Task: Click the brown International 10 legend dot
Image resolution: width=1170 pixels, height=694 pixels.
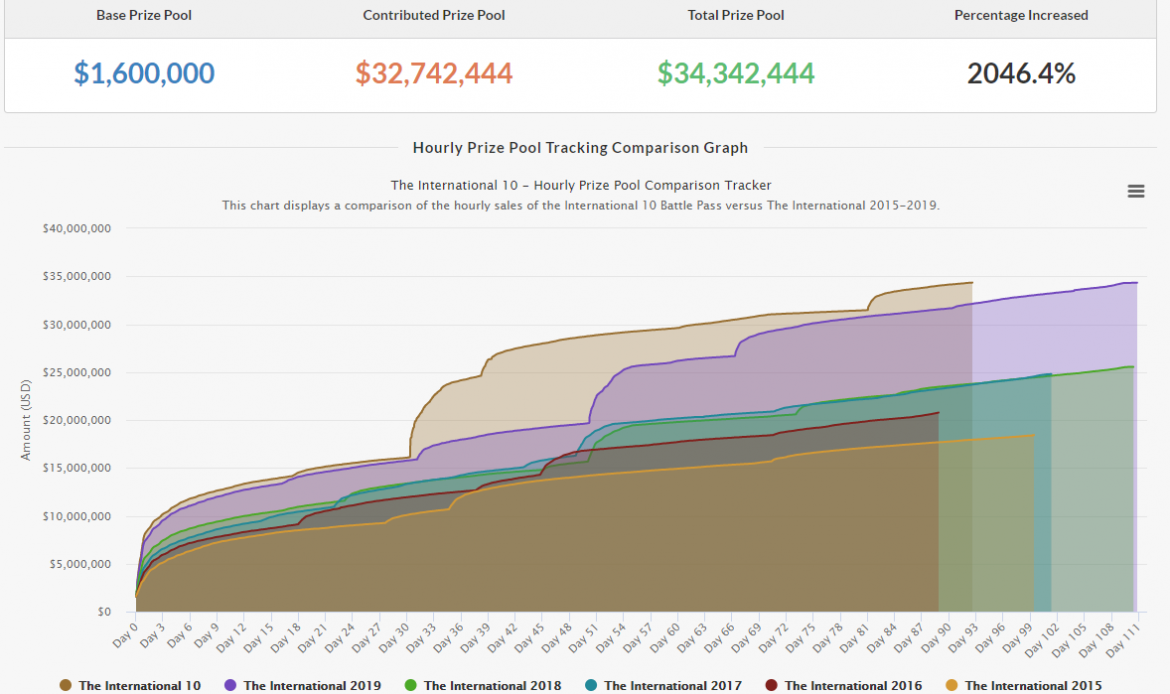Action: point(66,685)
